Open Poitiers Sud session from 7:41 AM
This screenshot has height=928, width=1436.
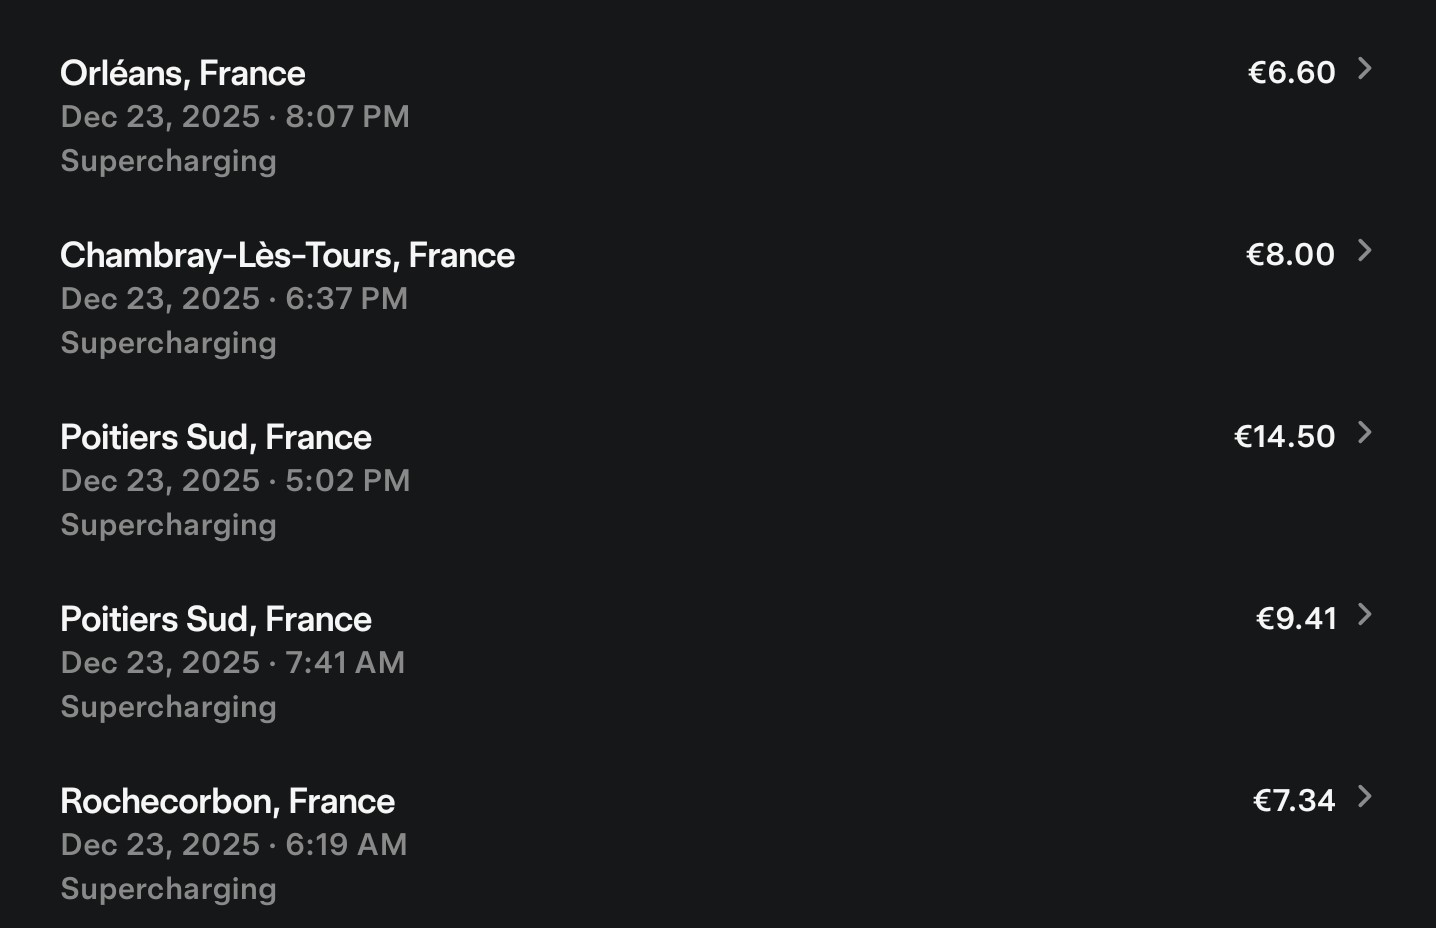[x=216, y=619]
